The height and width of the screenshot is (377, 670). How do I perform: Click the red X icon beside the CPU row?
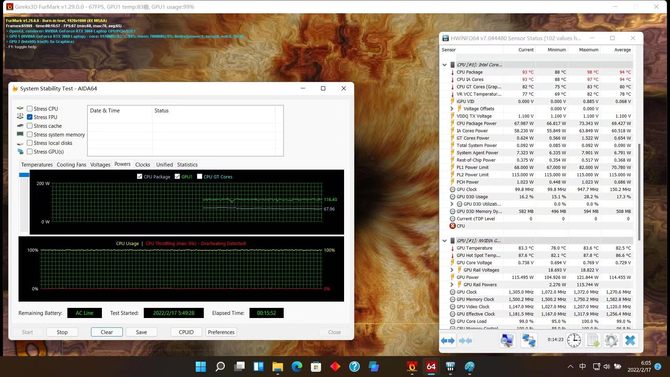click(453, 226)
